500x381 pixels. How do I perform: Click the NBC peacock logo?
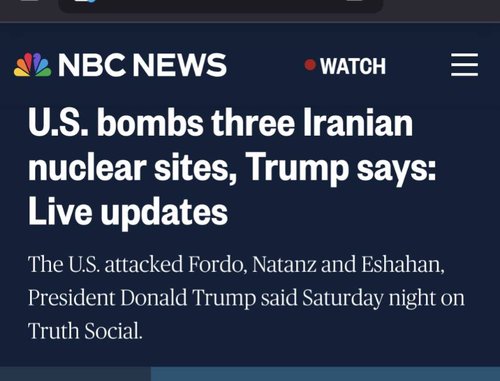click(33, 65)
